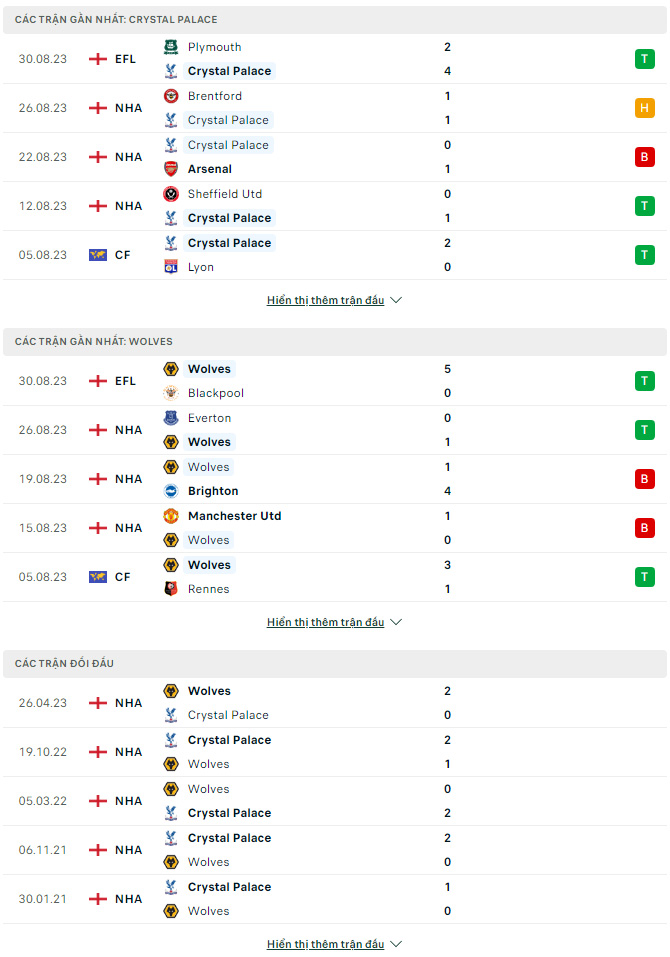The image size is (670, 957).
Task: Expand more Wolves recent matches
Action: click(x=334, y=622)
